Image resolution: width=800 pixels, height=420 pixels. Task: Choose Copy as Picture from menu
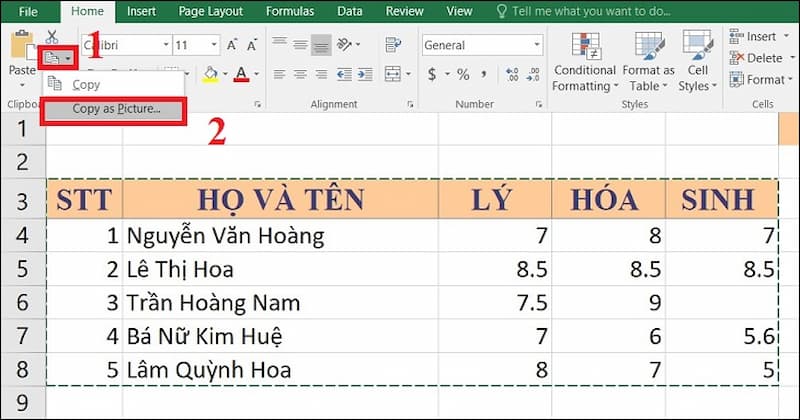[x=113, y=109]
